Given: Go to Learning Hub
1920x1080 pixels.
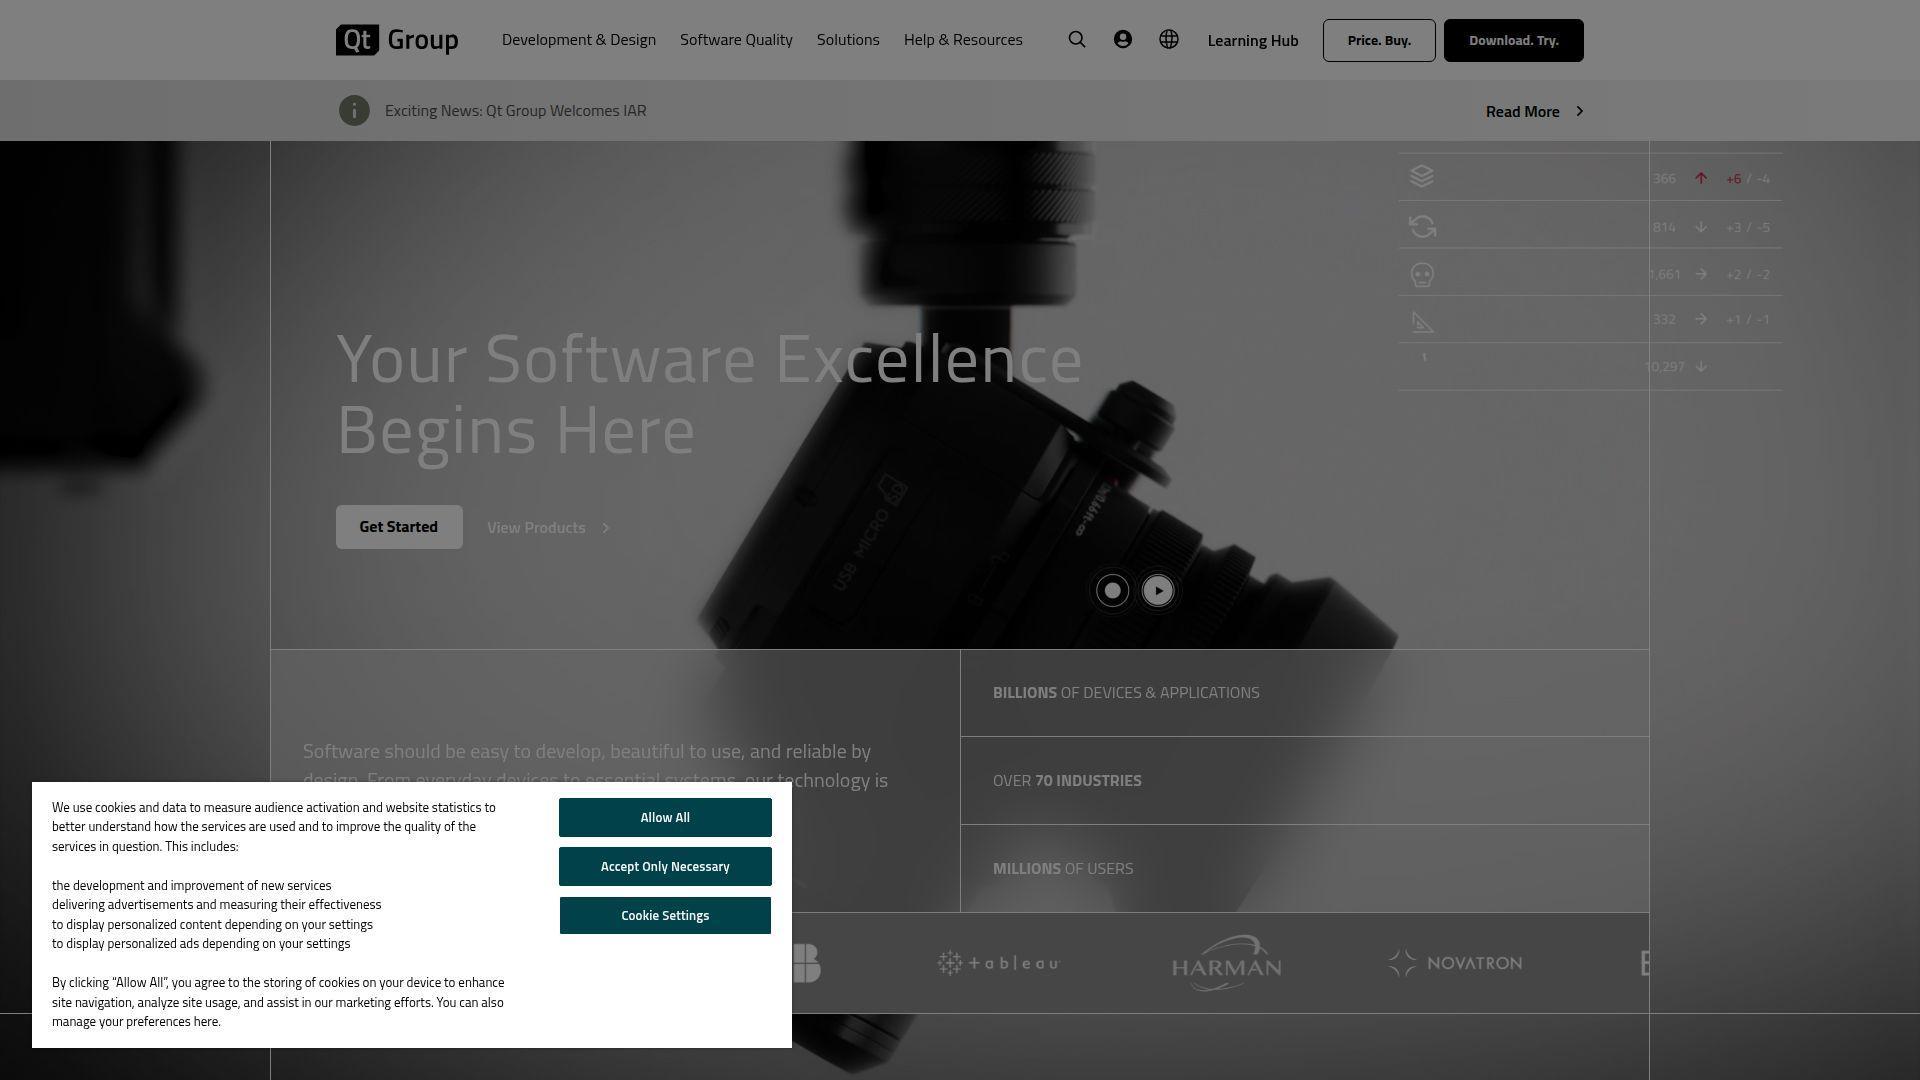Looking at the screenshot, I should click(1252, 41).
